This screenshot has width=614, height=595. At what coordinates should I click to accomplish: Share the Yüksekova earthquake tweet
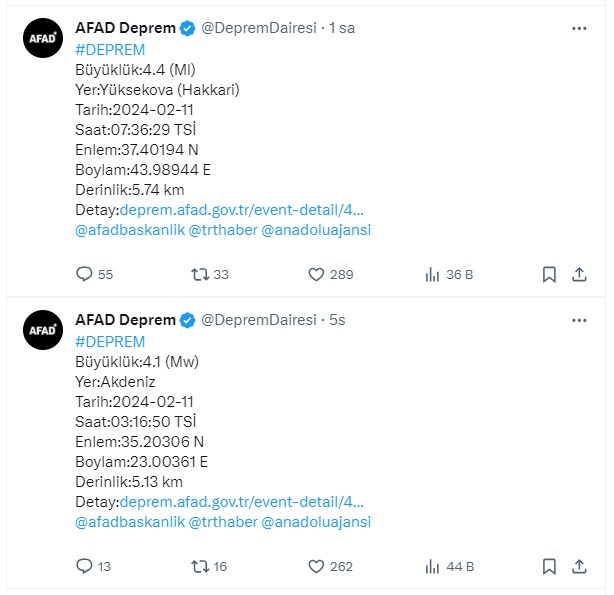coord(579,275)
